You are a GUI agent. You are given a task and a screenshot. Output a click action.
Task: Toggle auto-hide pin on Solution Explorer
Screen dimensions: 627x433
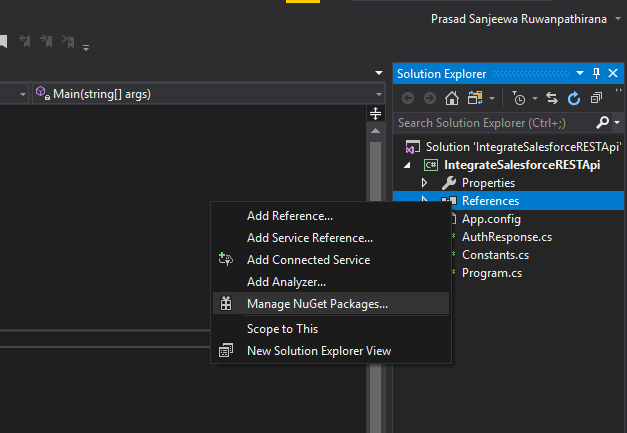point(597,73)
